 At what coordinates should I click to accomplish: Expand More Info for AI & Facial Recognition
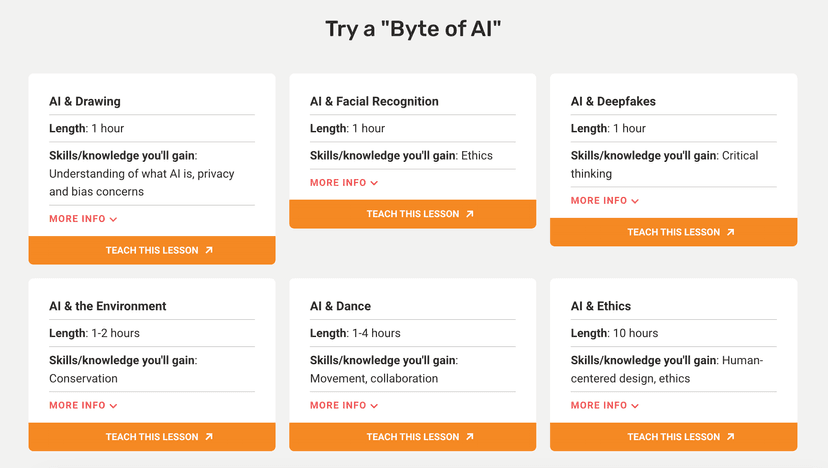coord(344,183)
